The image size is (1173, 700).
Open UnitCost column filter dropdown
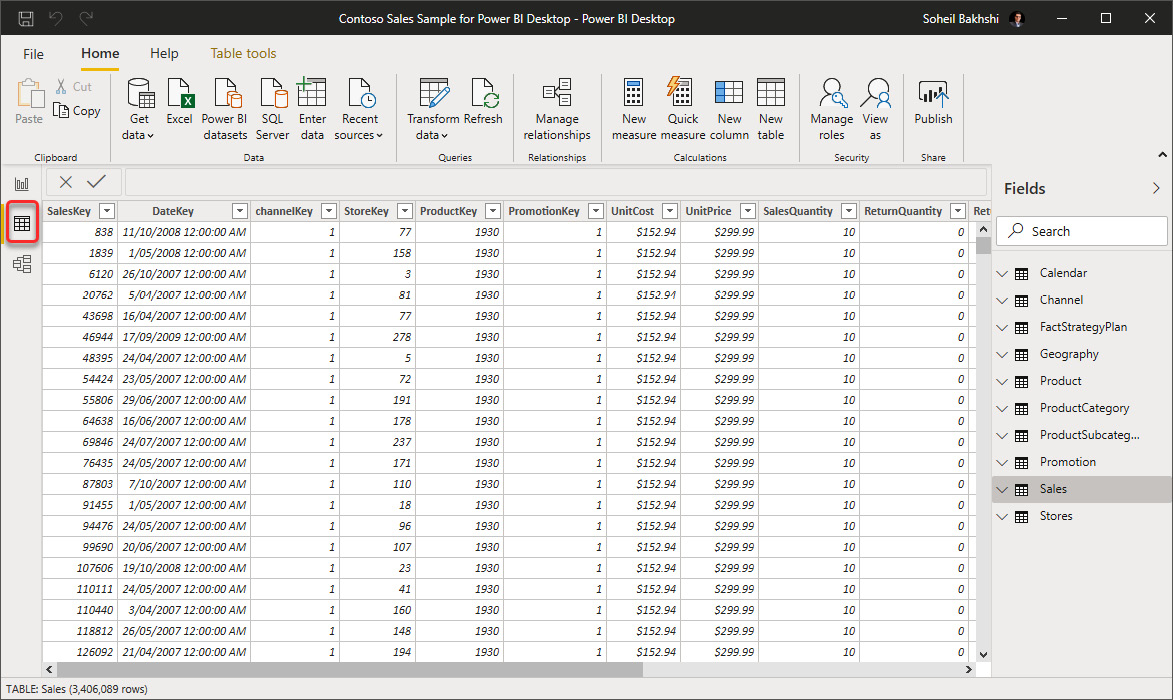(x=670, y=211)
